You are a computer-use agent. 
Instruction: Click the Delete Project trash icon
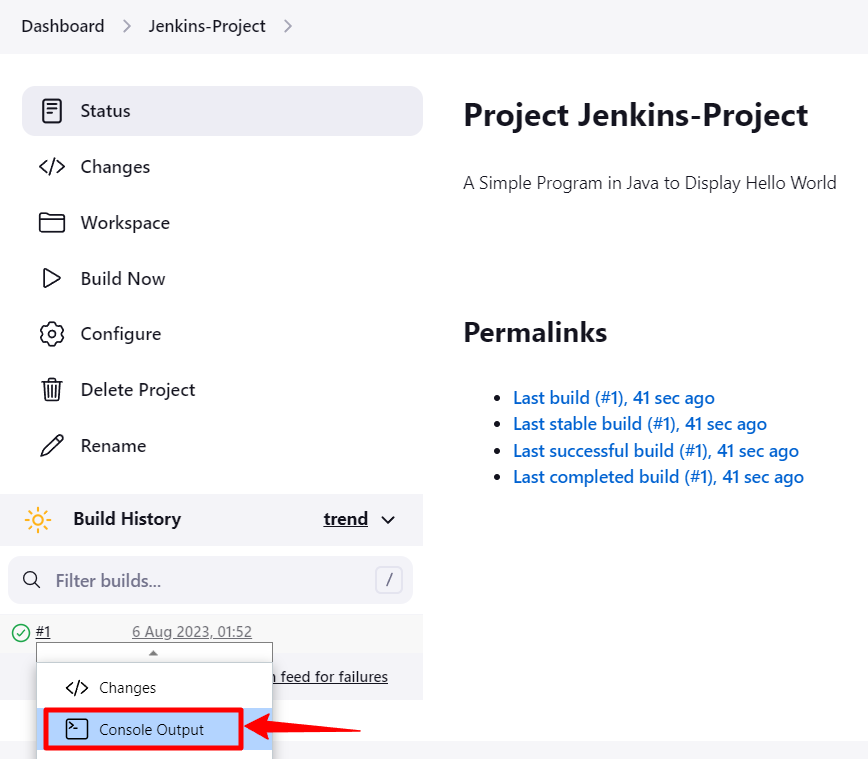52,390
